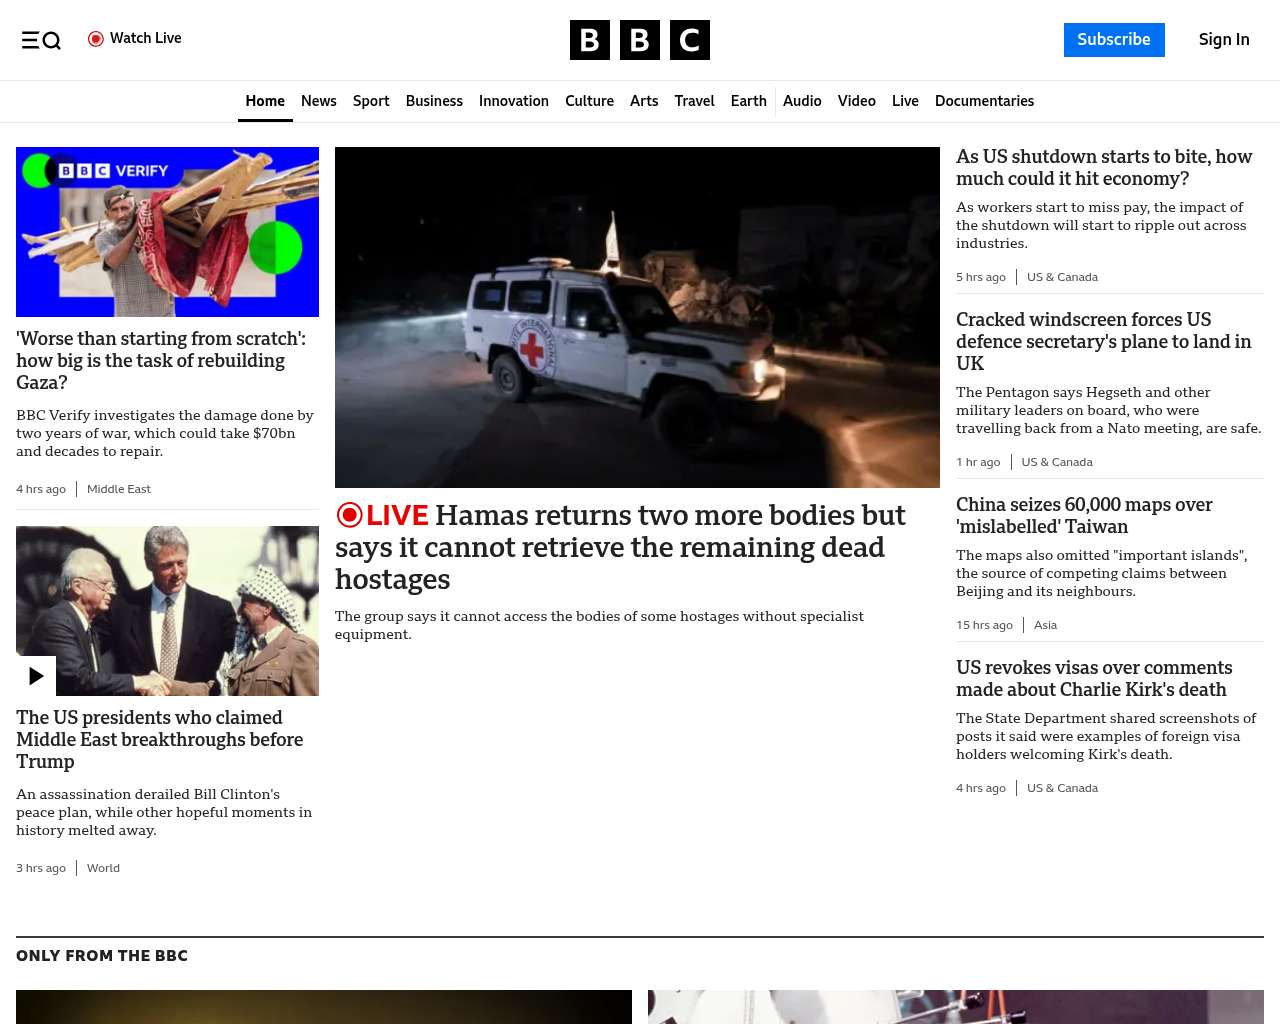Viewport: 1280px width, 1024px height.
Task: Open the Documentaries section
Action: 984,101
